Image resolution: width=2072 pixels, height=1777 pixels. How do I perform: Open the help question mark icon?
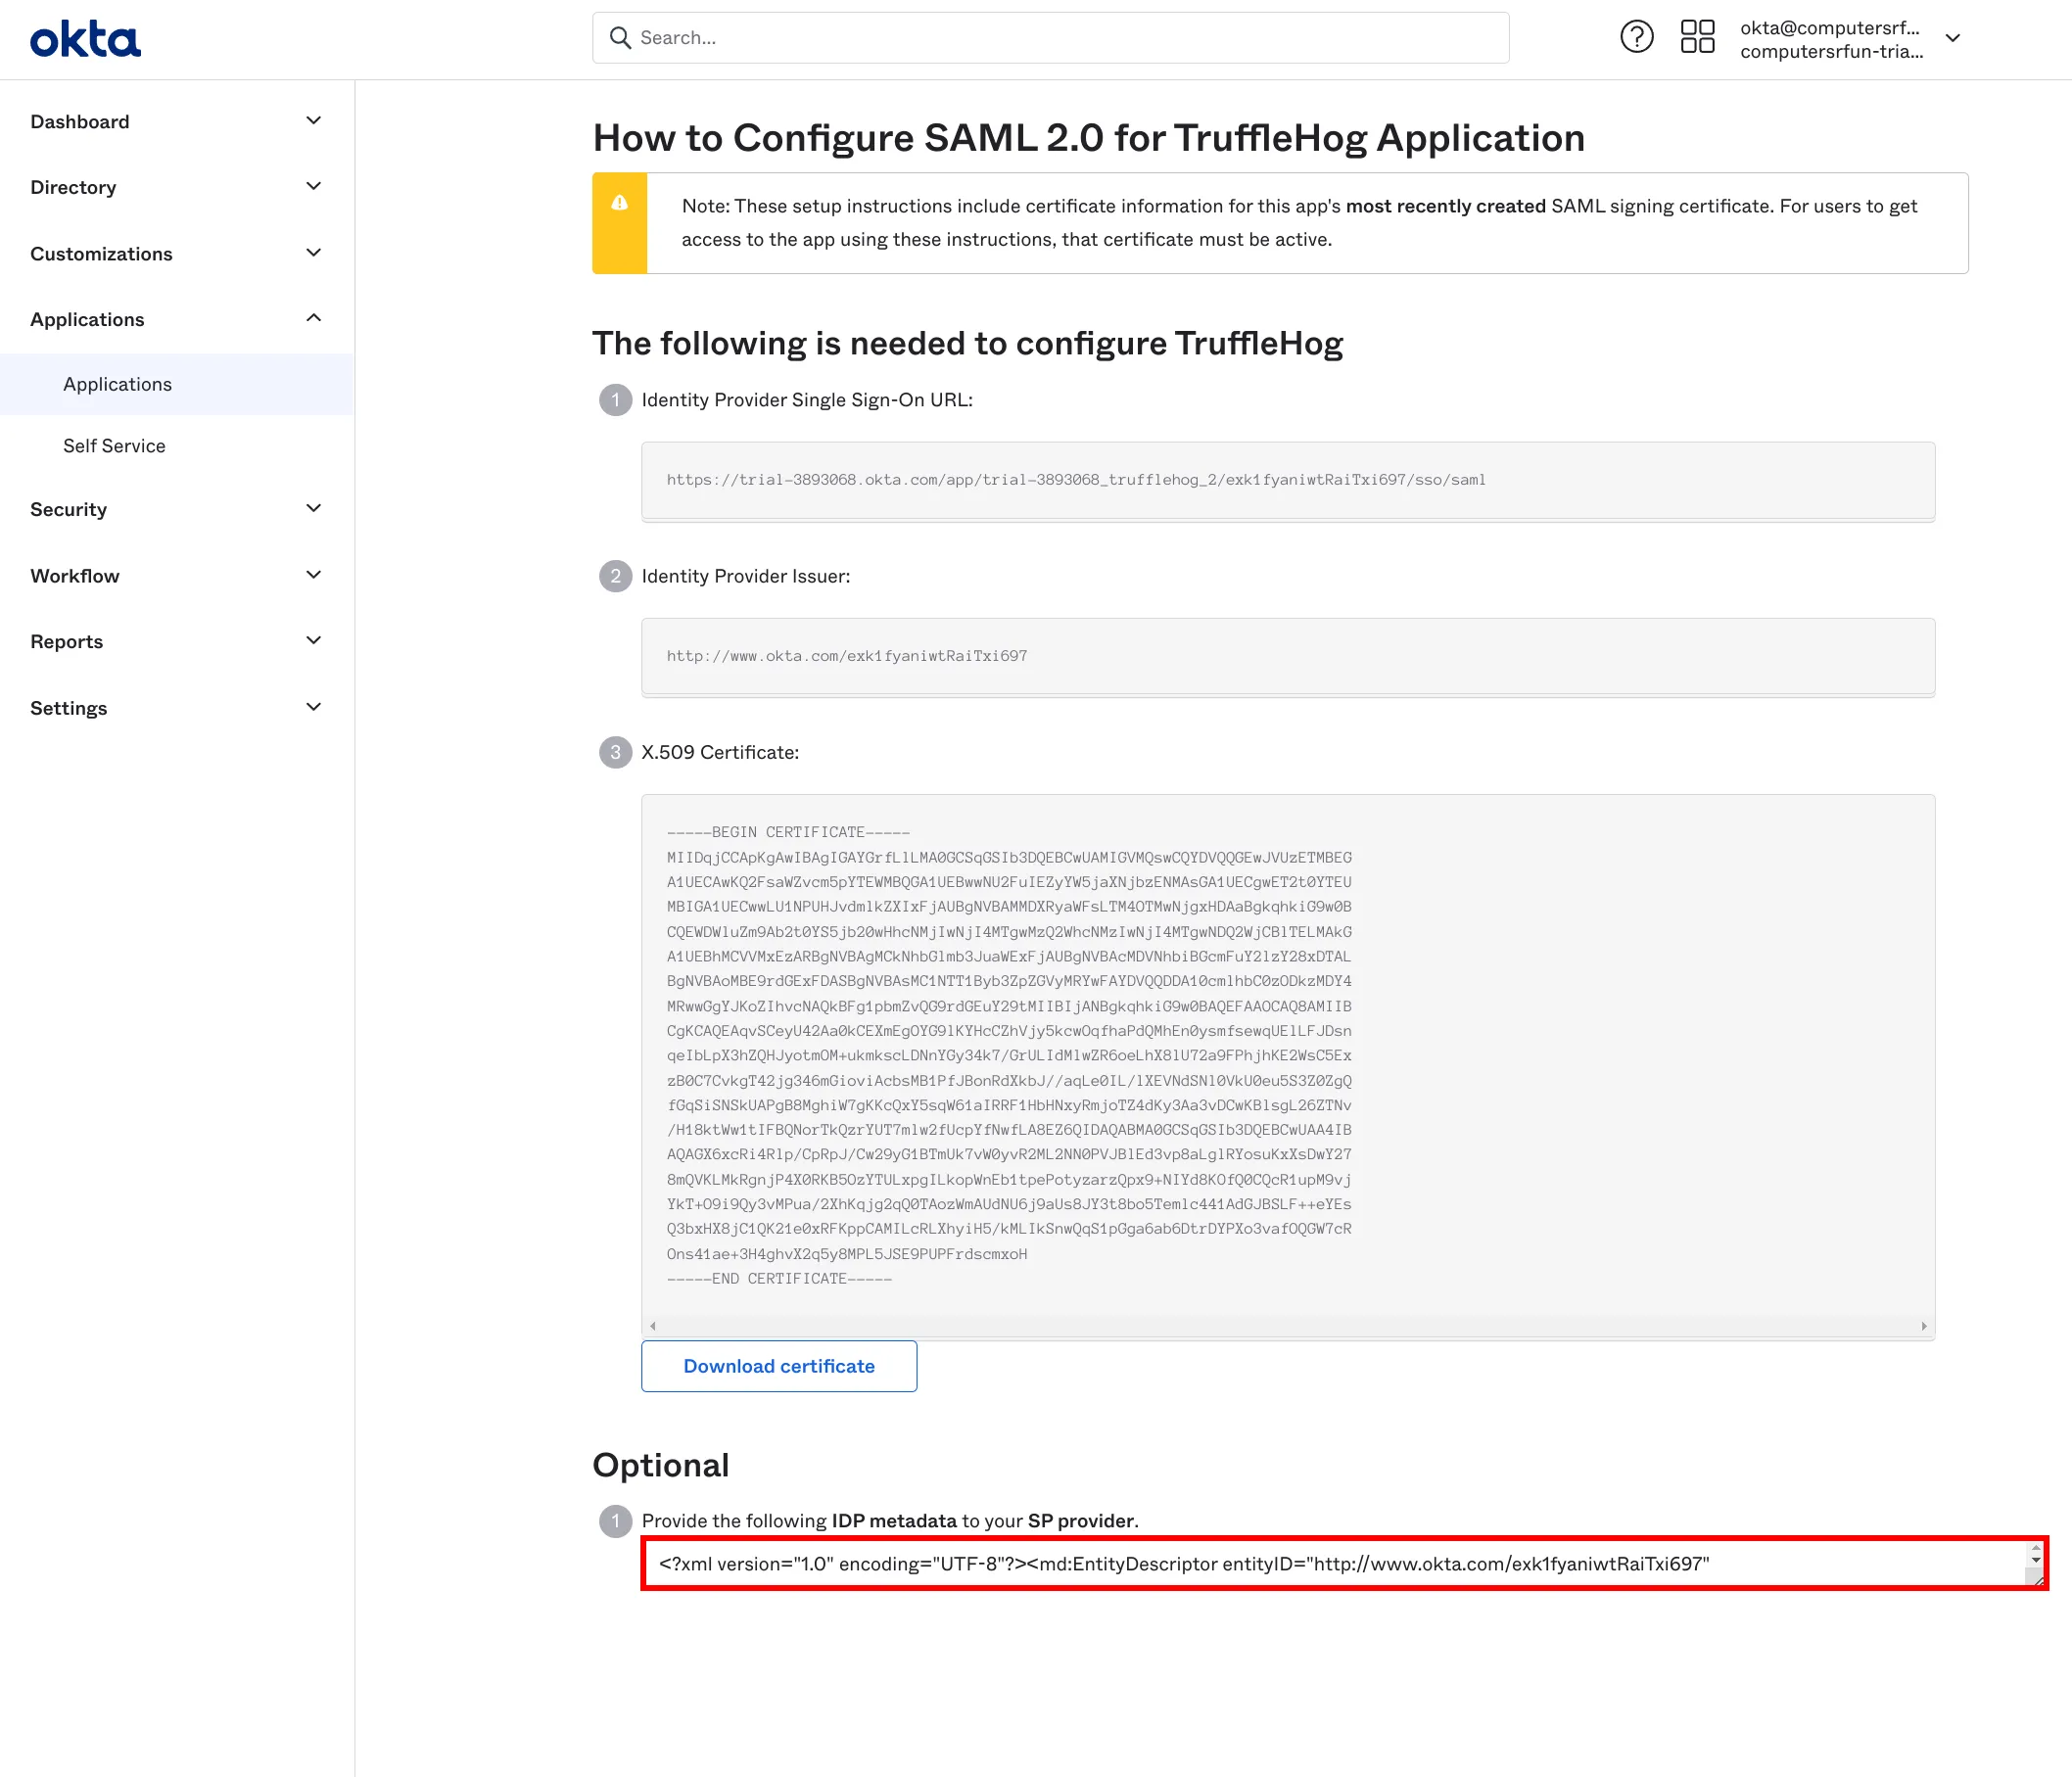[x=1636, y=37]
